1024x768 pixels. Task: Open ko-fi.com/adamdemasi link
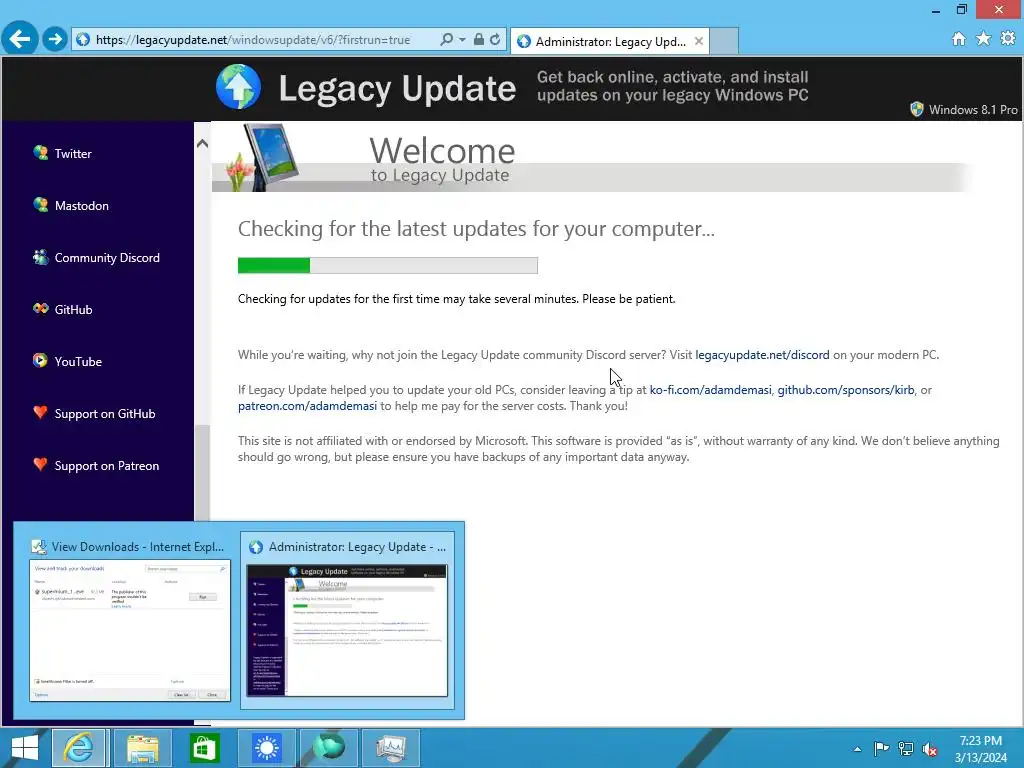pos(711,390)
